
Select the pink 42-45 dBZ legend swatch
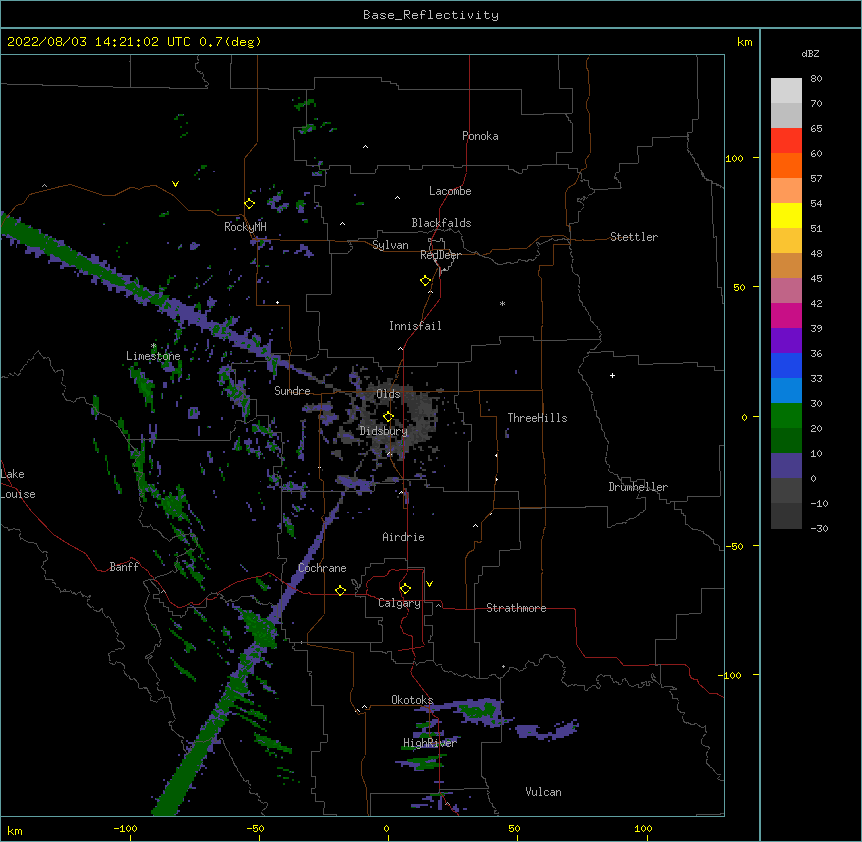tap(786, 290)
